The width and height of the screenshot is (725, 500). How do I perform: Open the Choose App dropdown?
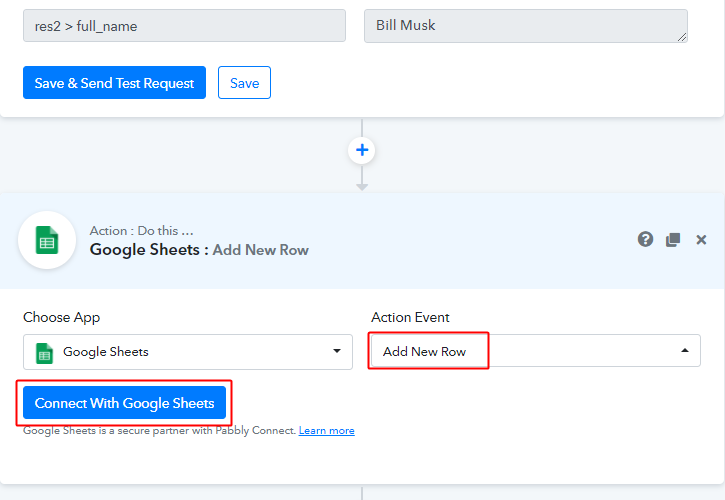click(188, 352)
